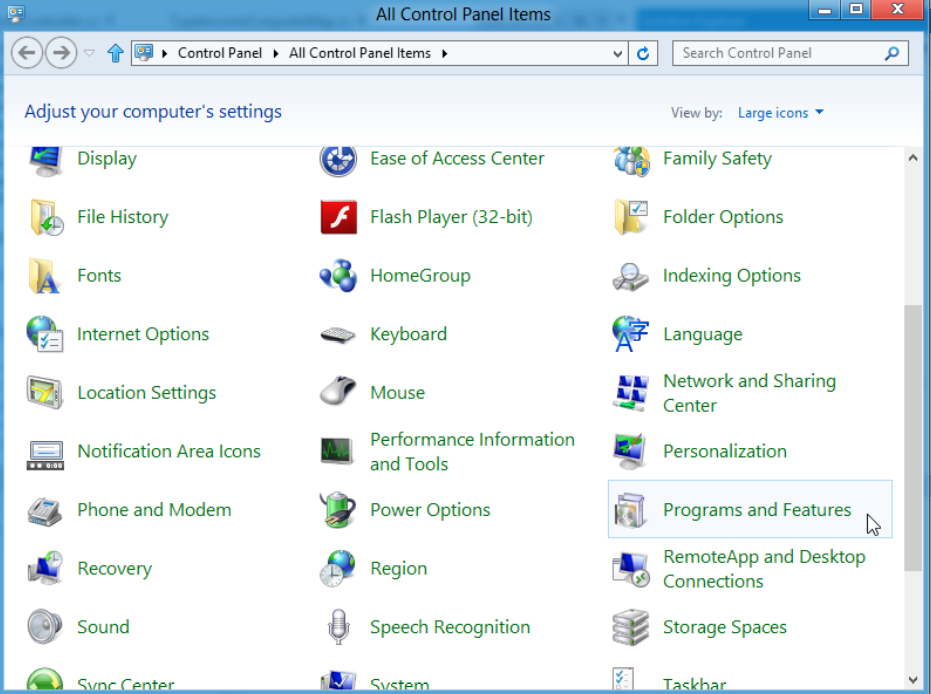This screenshot has height=694, width=931.
Task: Expand the All Control Panel Items breadcrumb arrow
Action: (444, 53)
